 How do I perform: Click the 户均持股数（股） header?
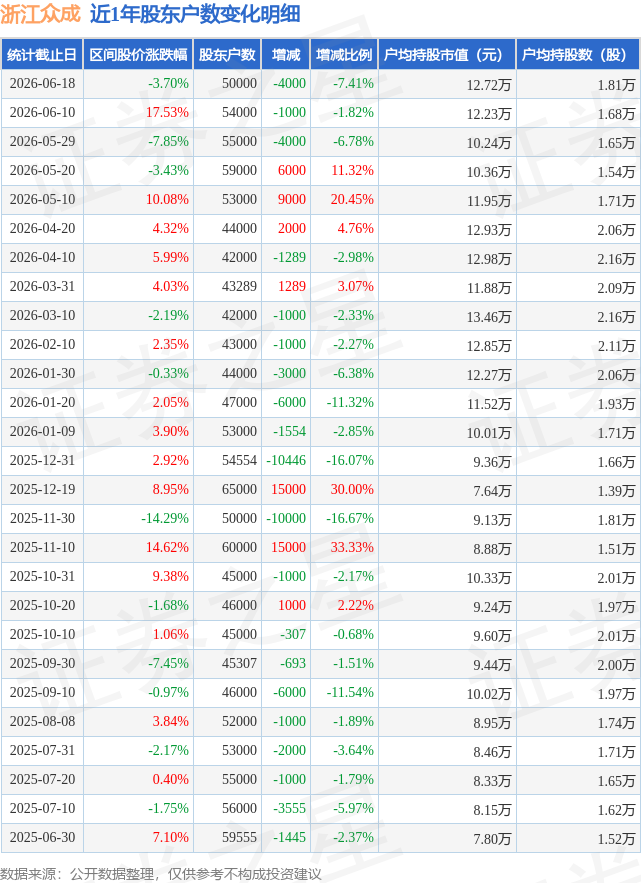[578, 55]
